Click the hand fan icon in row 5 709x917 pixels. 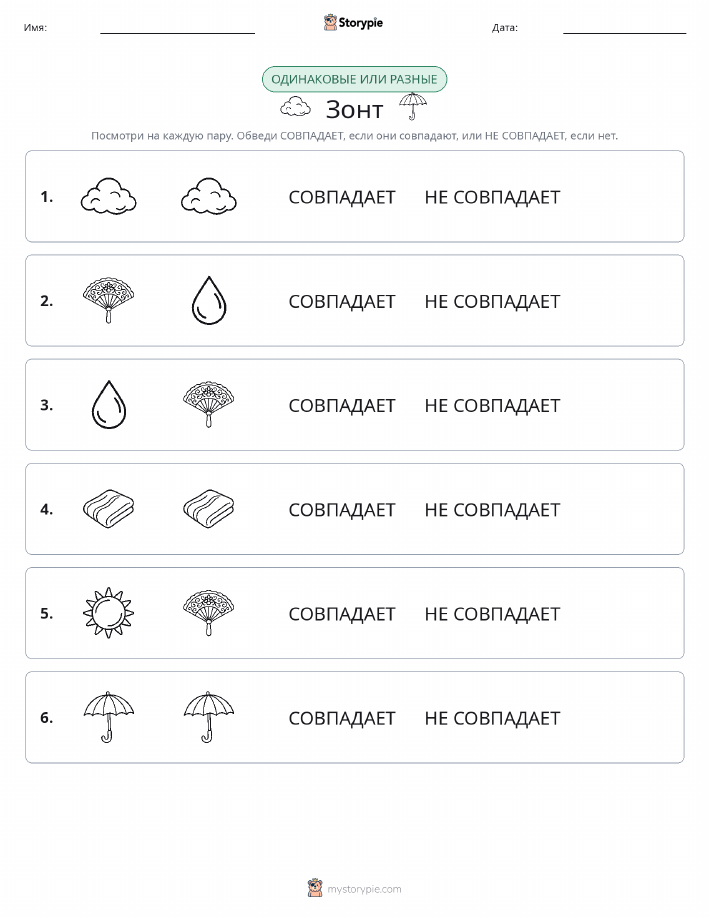tap(208, 613)
